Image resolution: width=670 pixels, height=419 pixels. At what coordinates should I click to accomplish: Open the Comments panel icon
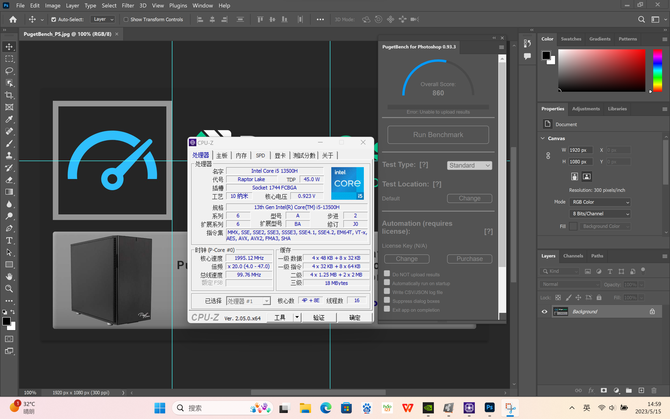point(527,56)
